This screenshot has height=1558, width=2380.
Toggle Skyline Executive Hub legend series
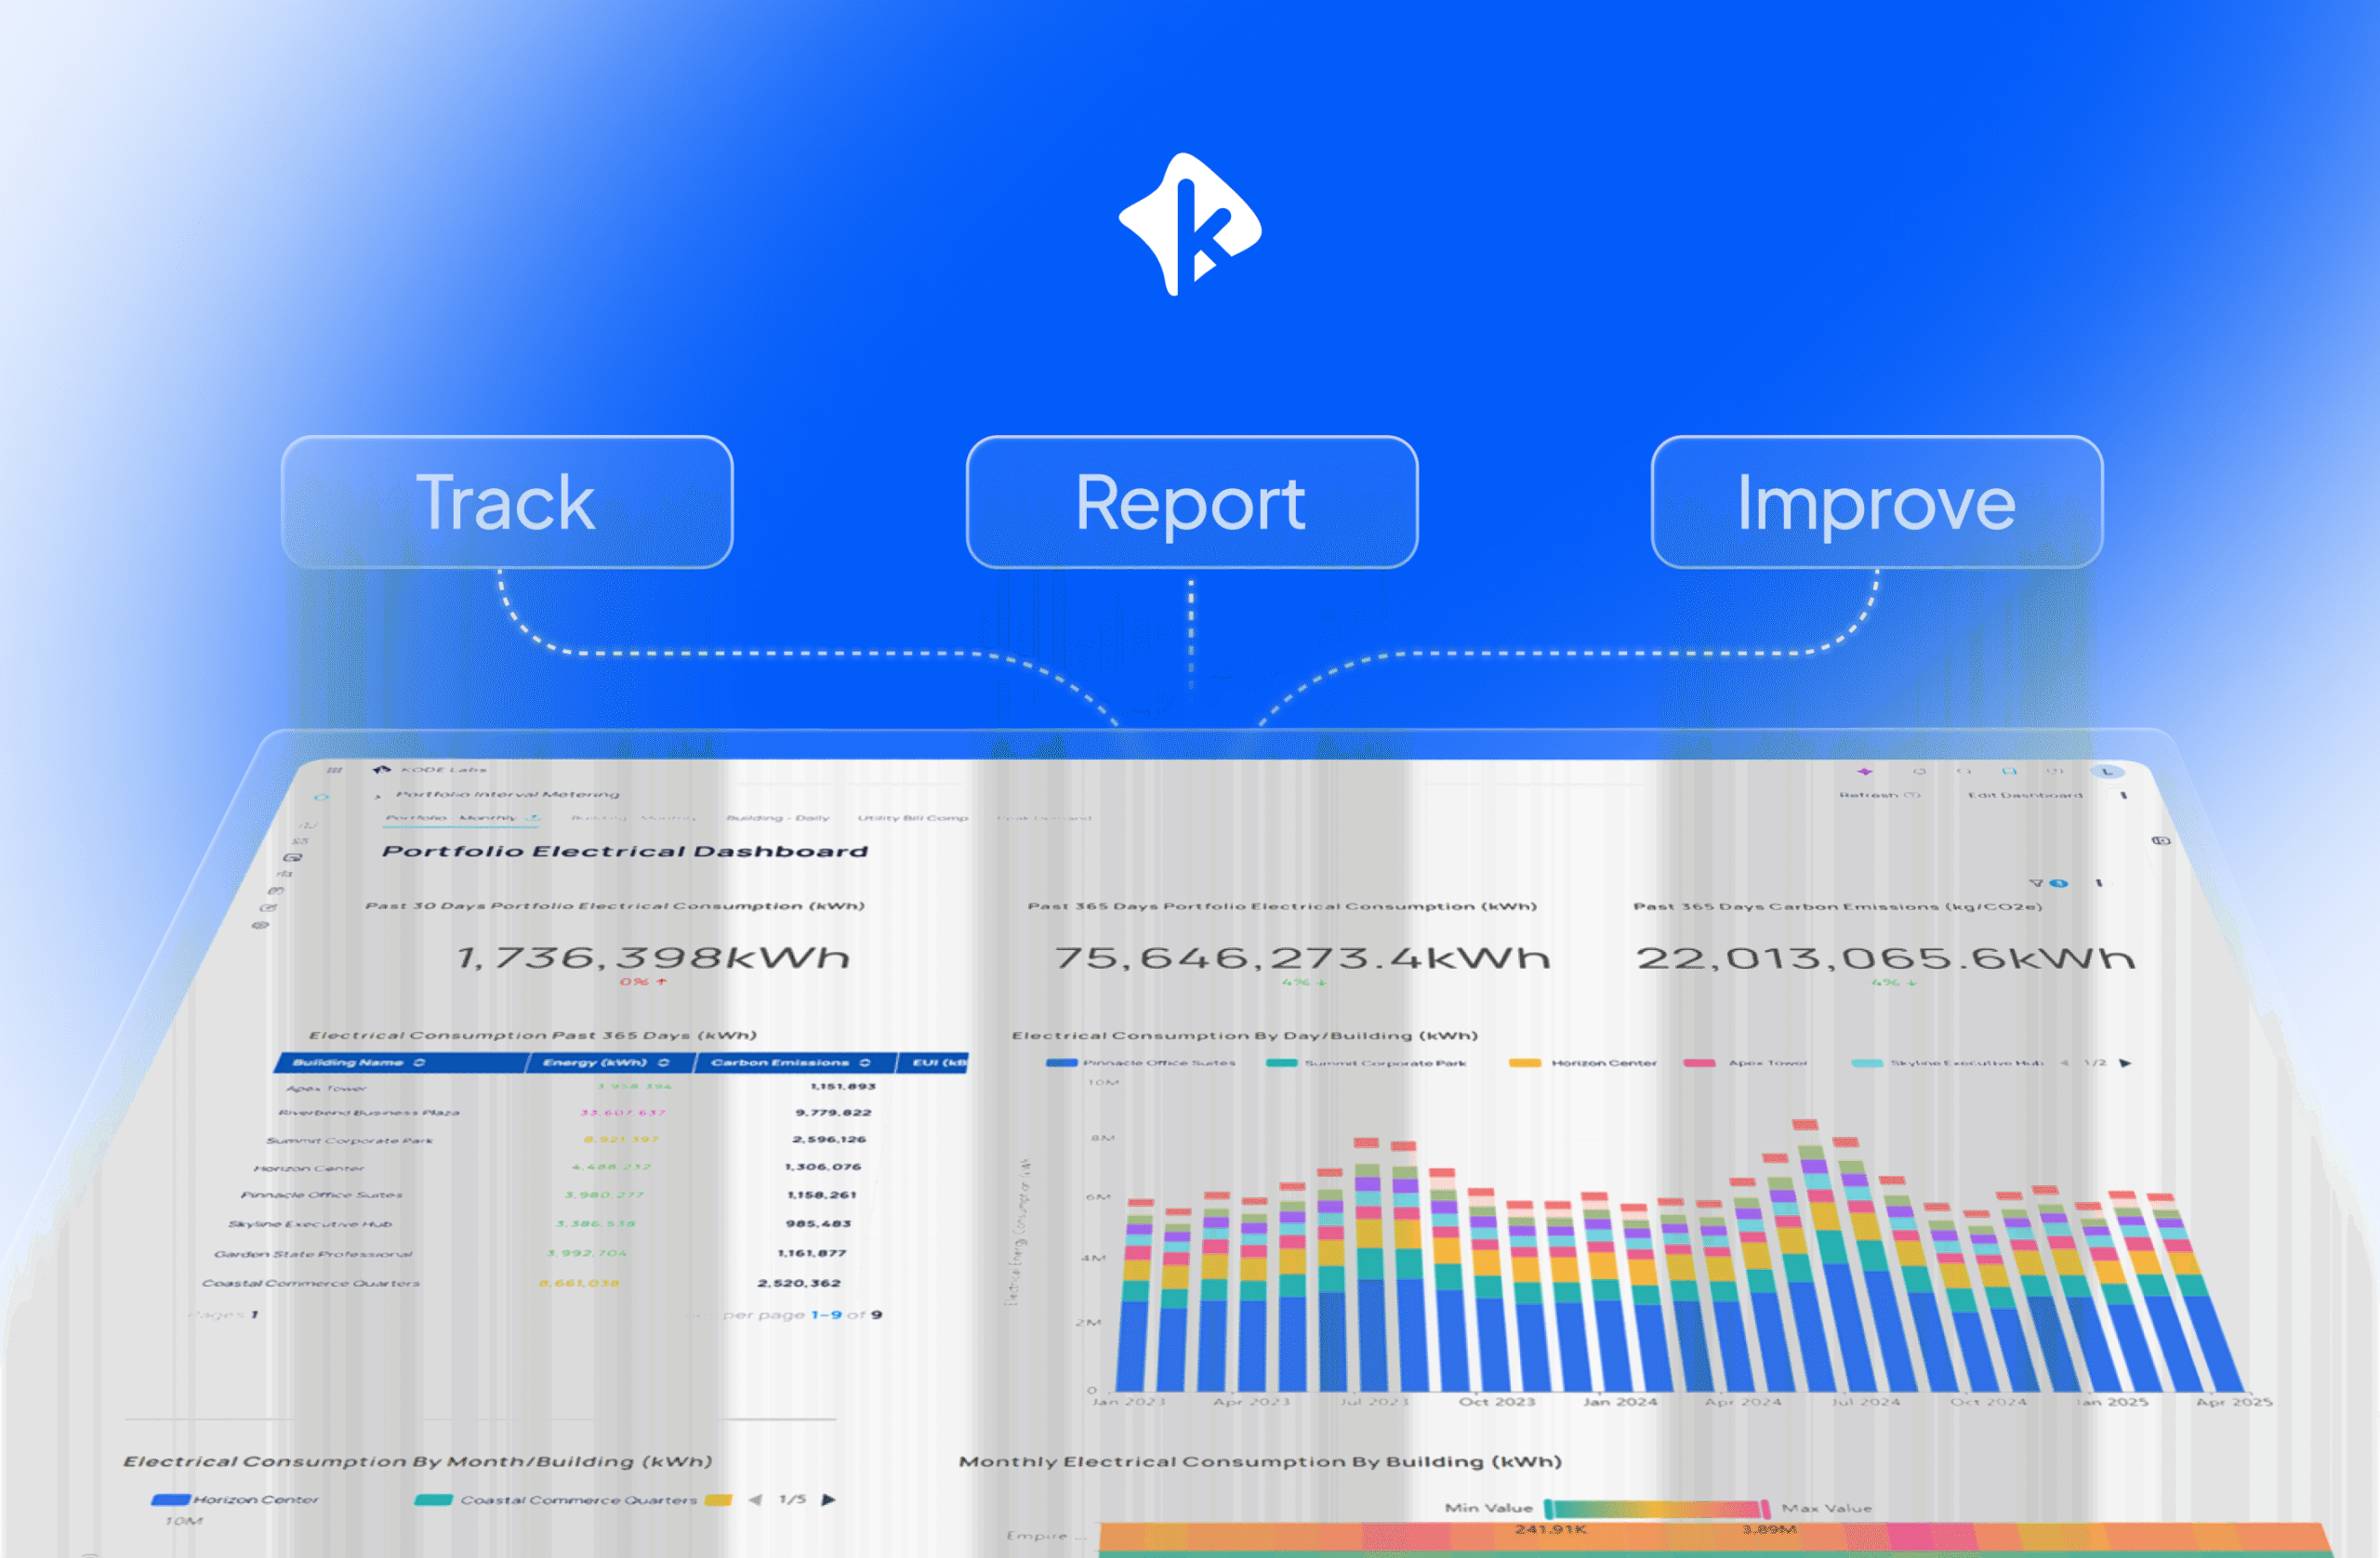1947,1062
